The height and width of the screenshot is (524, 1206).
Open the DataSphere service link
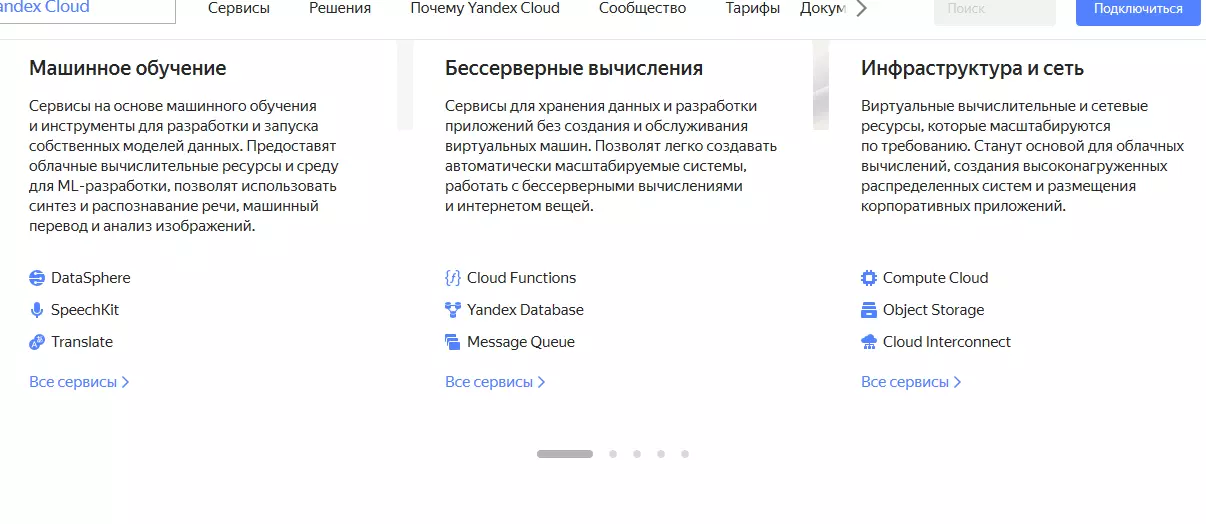coord(91,278)
